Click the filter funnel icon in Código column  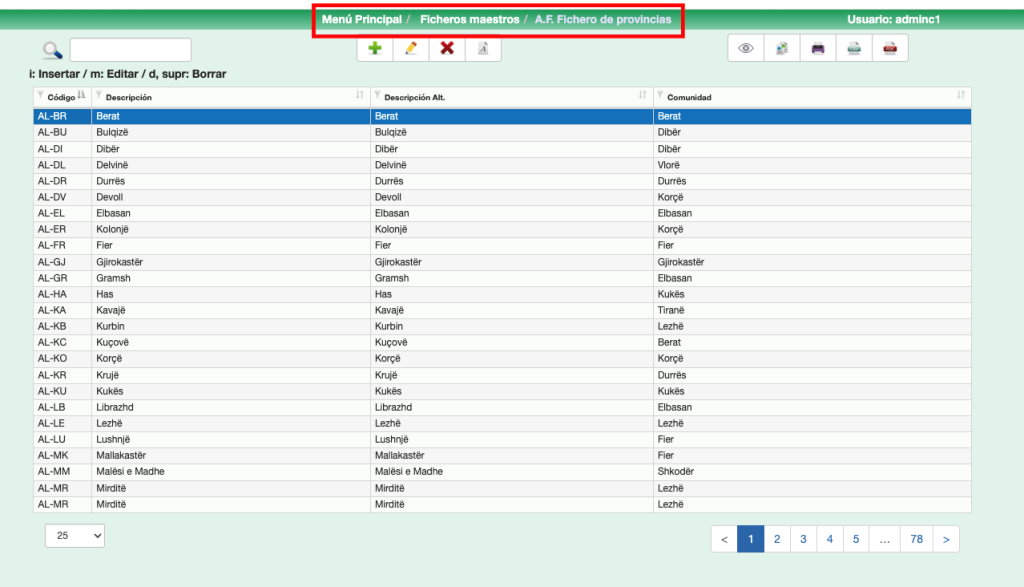[40, 96]
